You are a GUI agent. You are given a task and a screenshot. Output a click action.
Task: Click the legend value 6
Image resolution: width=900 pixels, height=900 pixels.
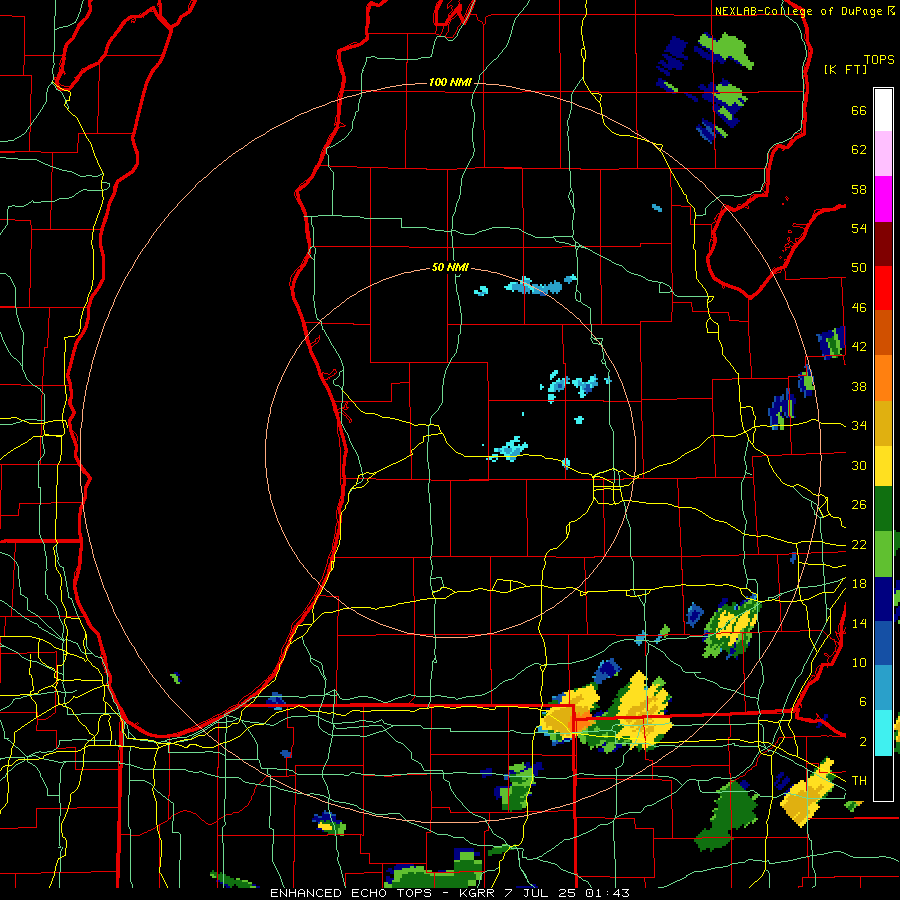862,701
